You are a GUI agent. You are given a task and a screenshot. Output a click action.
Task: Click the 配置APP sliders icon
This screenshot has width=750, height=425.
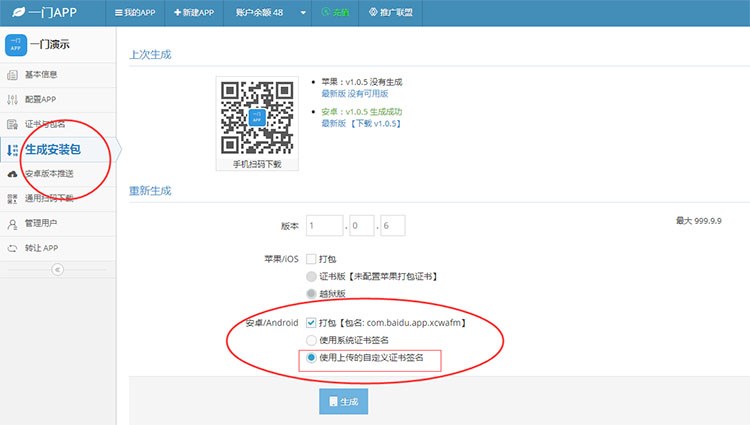click(x=12, y=99)
